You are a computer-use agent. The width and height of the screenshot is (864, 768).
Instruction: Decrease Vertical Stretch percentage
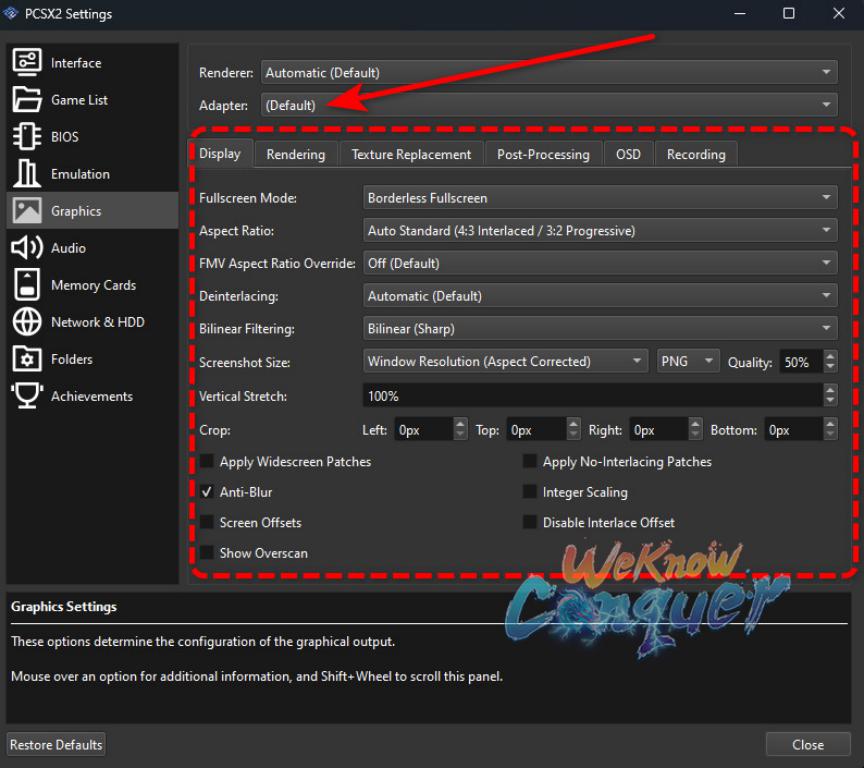(830, 401)
